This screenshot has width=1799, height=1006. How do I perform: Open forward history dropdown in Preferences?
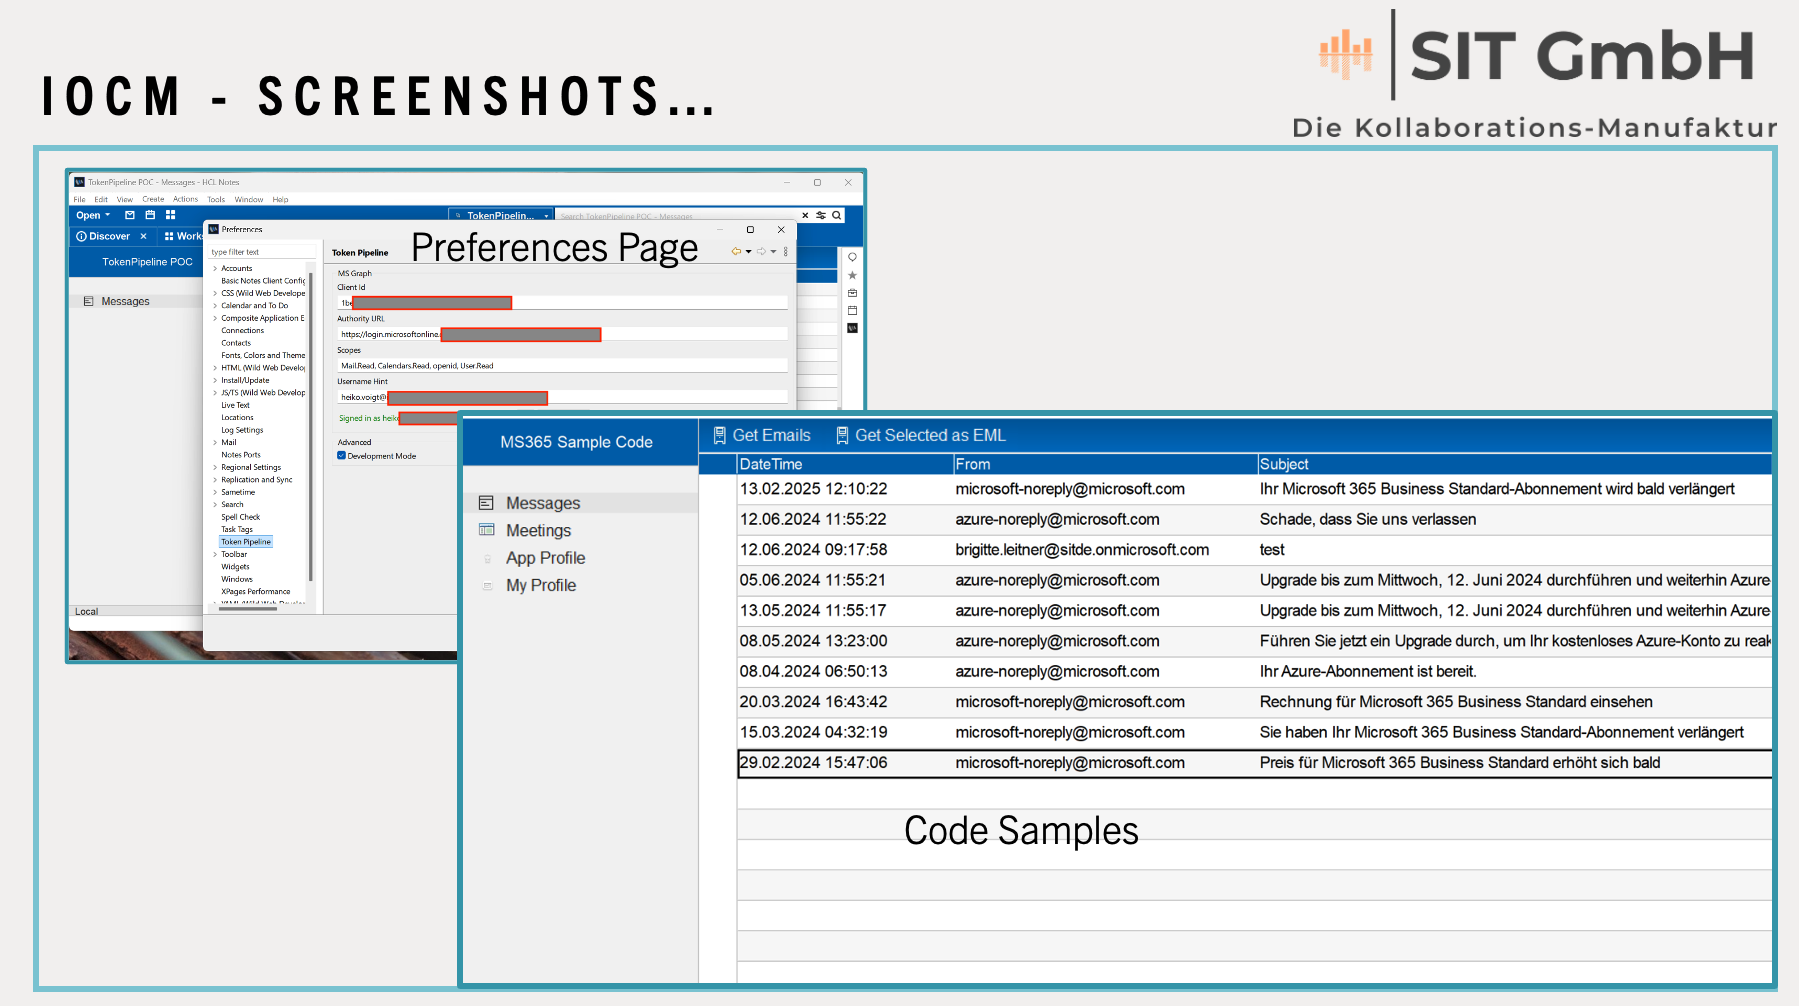tap(773, 252)
